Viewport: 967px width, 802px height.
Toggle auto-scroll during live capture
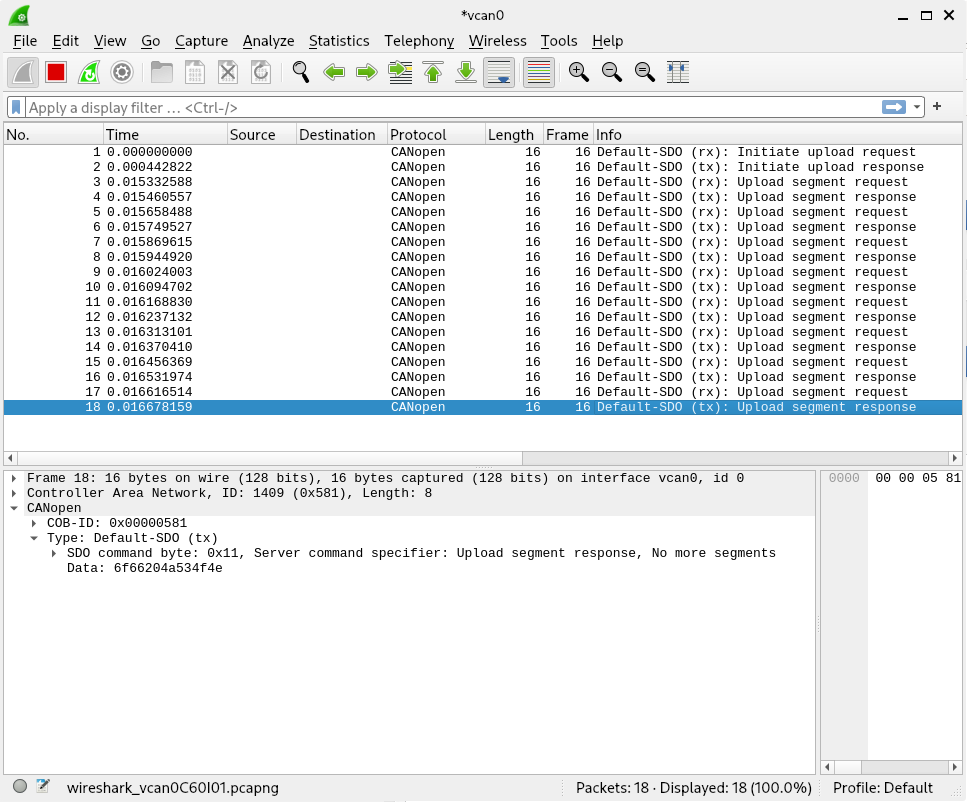(x=499, y=72)
